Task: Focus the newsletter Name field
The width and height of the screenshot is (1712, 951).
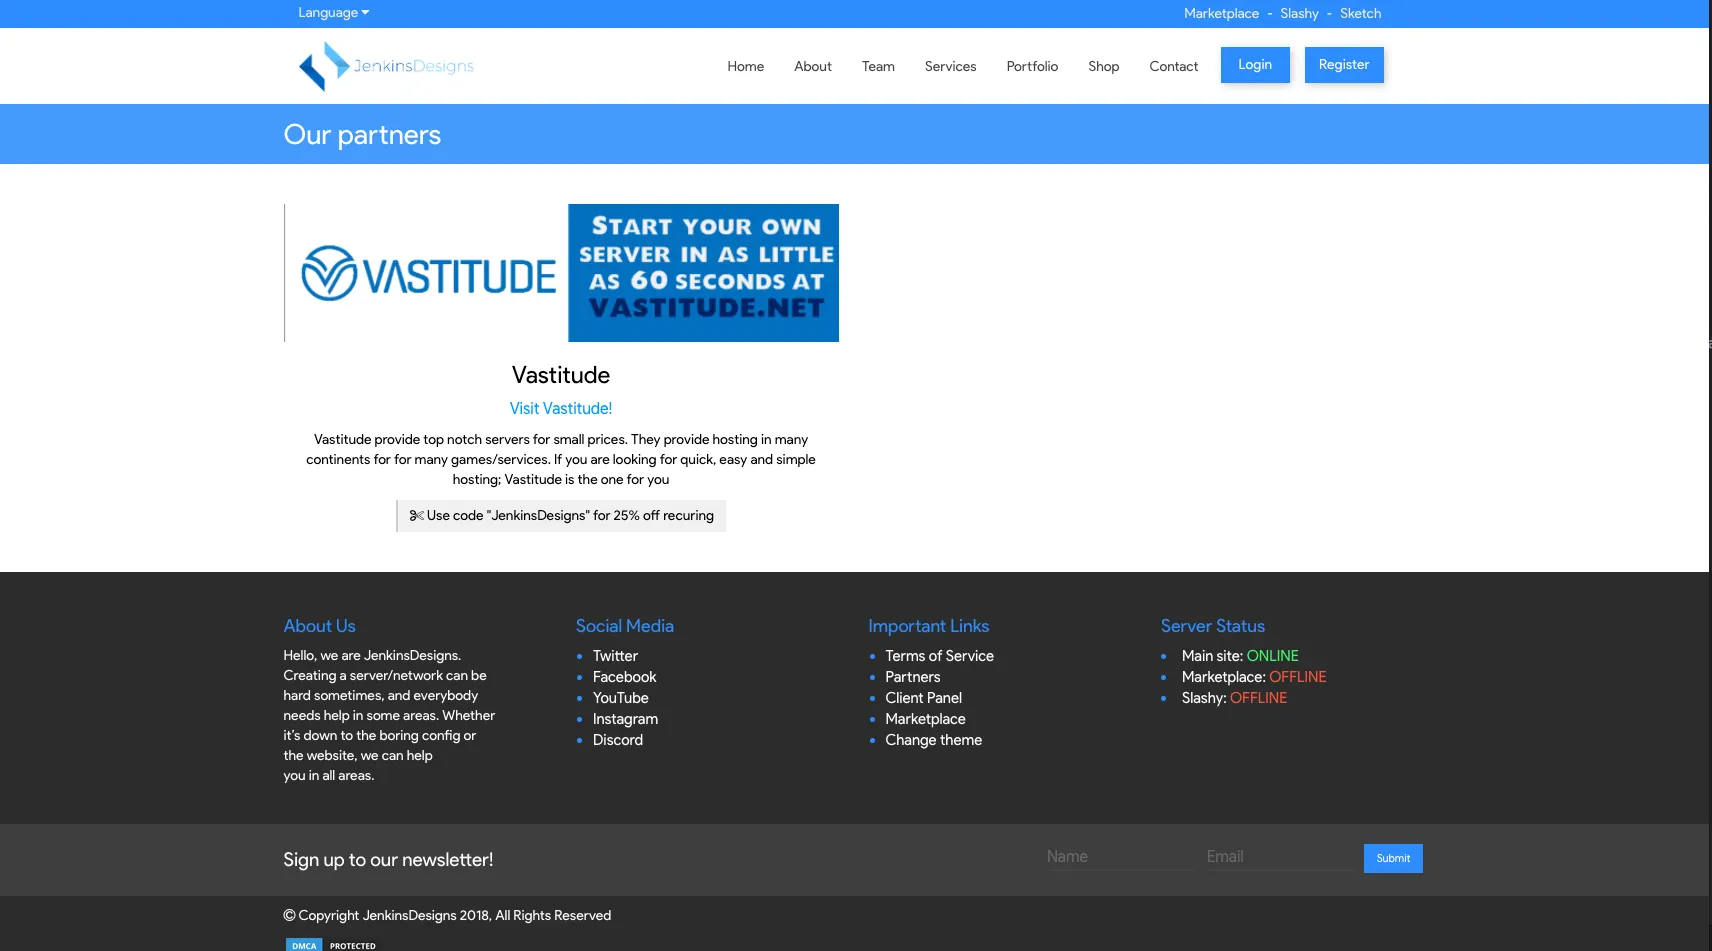Action: coord(1120,857)
